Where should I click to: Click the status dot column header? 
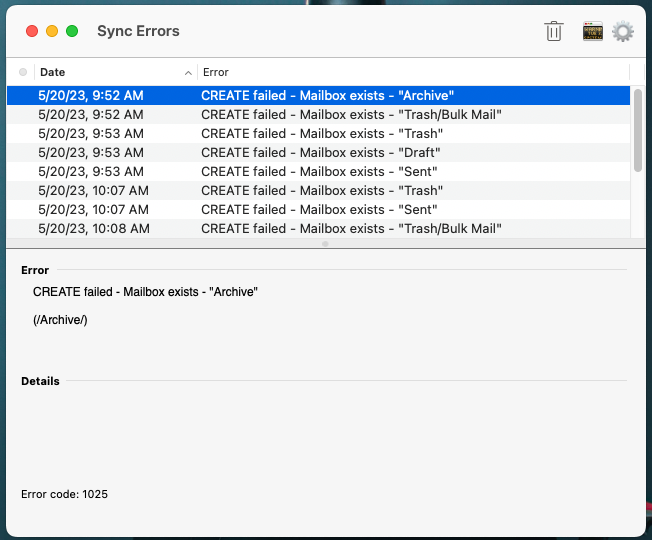[x=23, y=72]
